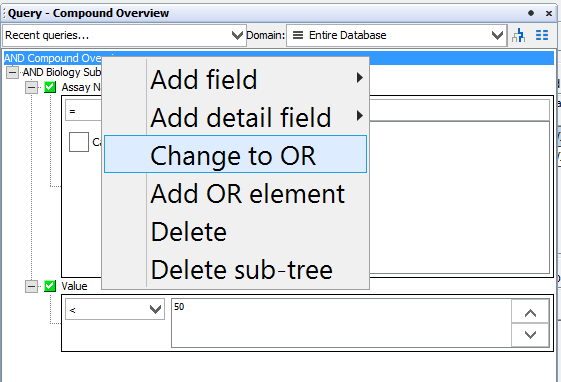Open the less-than operator dropdown

pyautogui.click(x=115, y=309)
